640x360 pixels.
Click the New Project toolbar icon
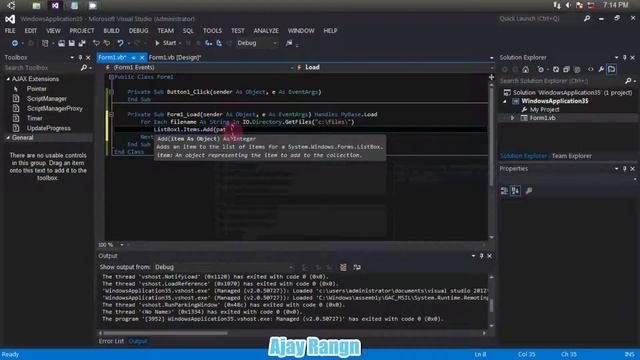[x=45, y=43]
